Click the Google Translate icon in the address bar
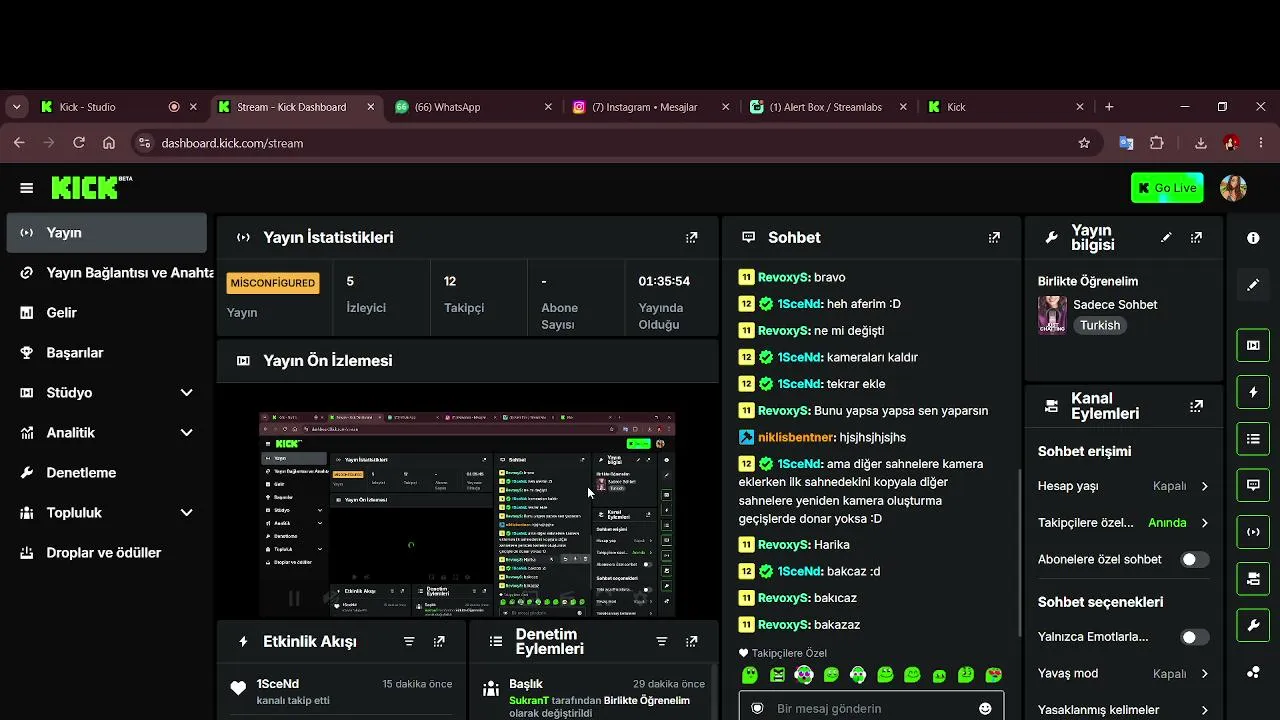Image resolution: width=1280 pixels, height=720 pixels. point(1126,143)
